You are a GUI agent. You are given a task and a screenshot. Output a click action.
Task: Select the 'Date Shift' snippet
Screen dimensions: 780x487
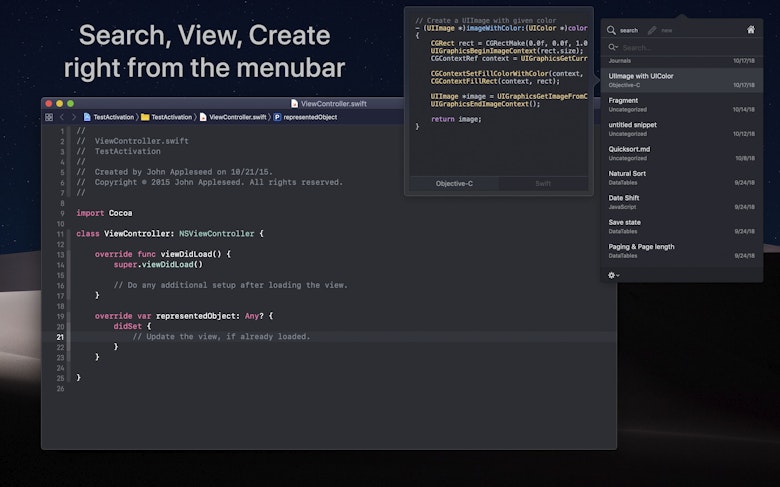682,202
